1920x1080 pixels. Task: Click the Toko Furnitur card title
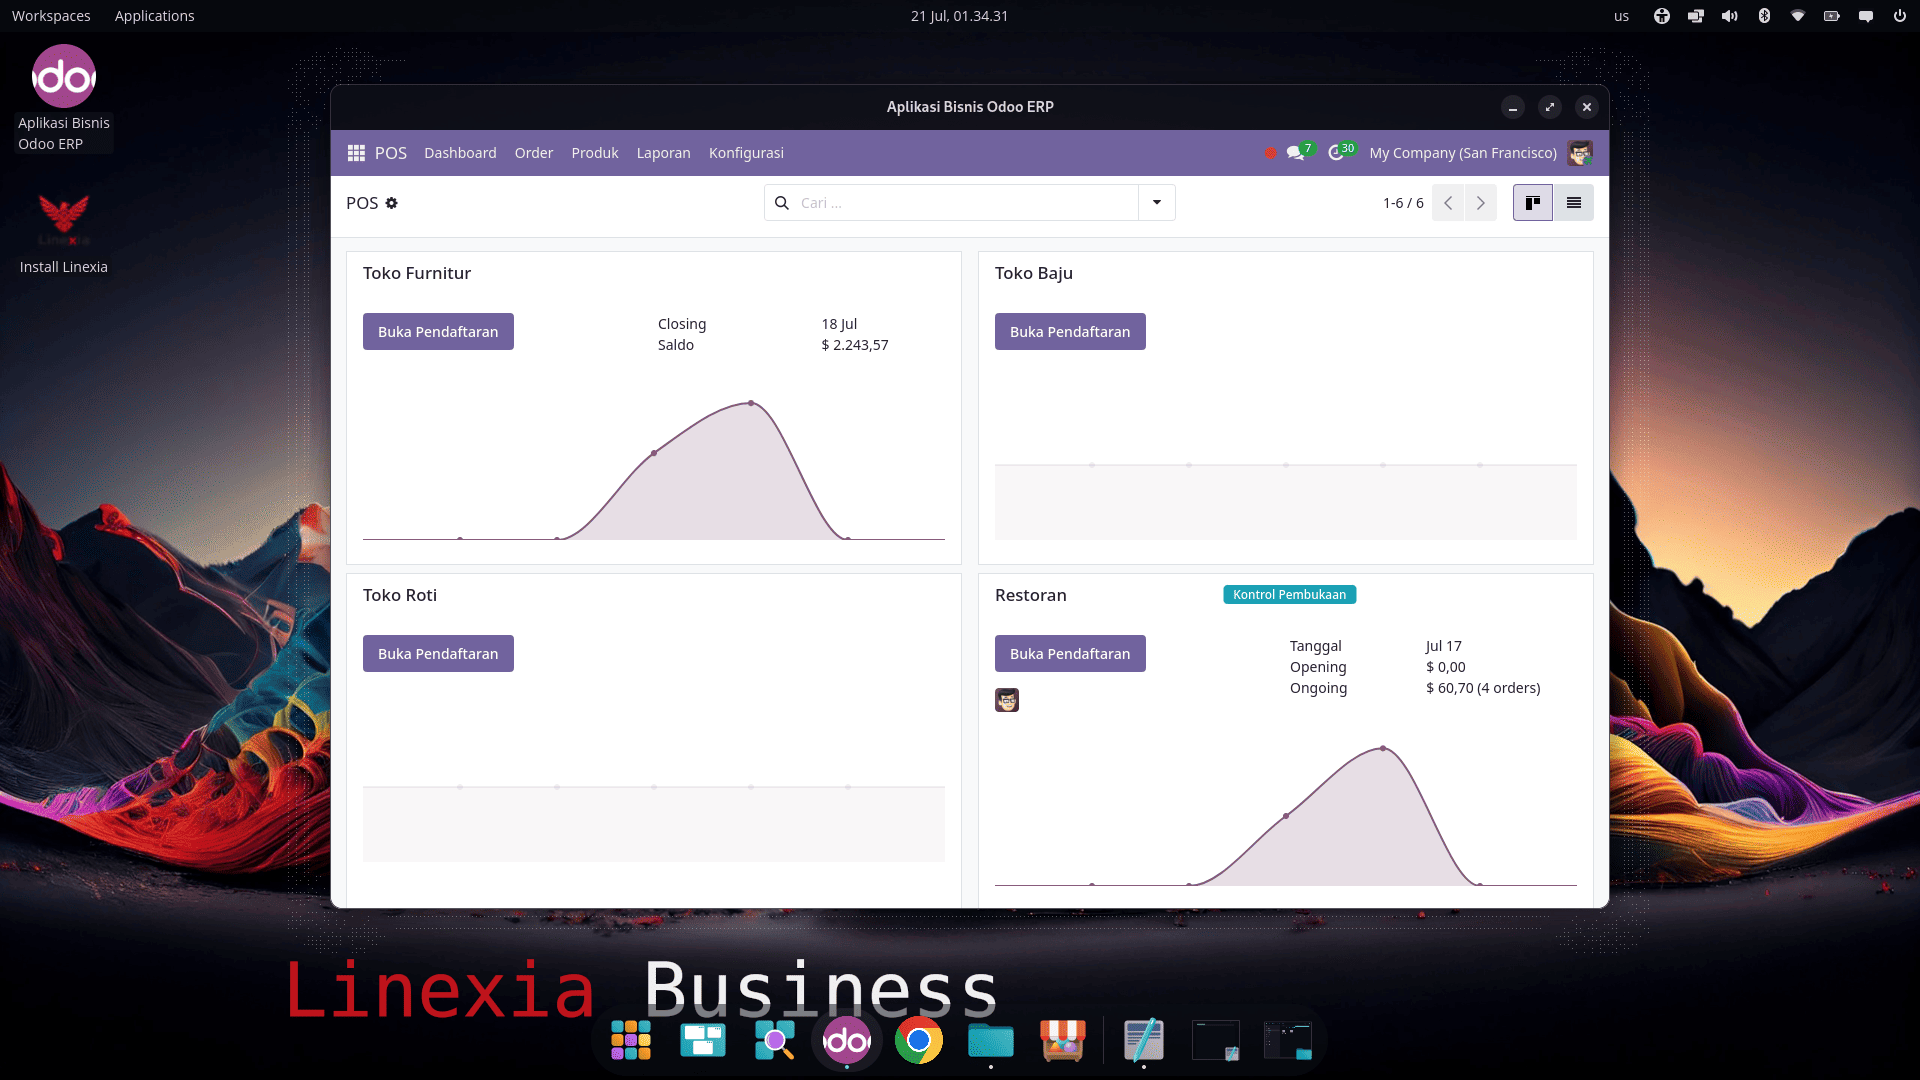point(417,273)
